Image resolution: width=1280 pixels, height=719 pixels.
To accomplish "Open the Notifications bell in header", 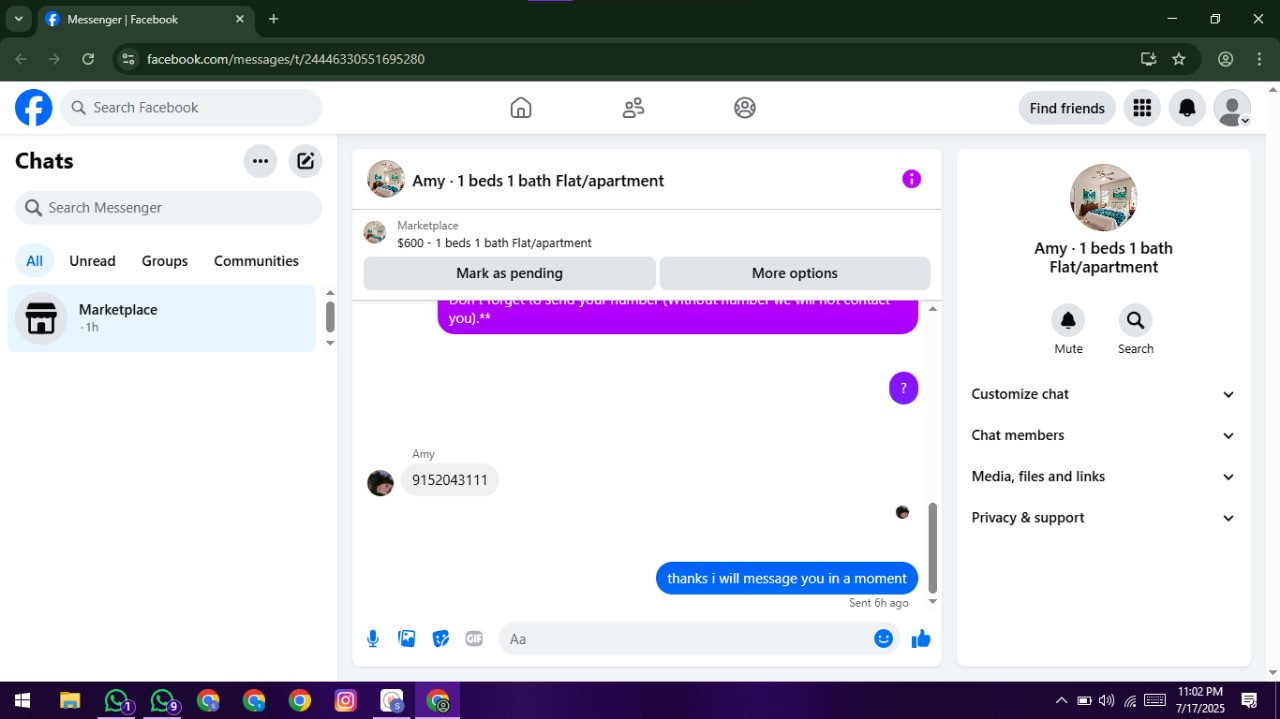I will (1187, 108).
